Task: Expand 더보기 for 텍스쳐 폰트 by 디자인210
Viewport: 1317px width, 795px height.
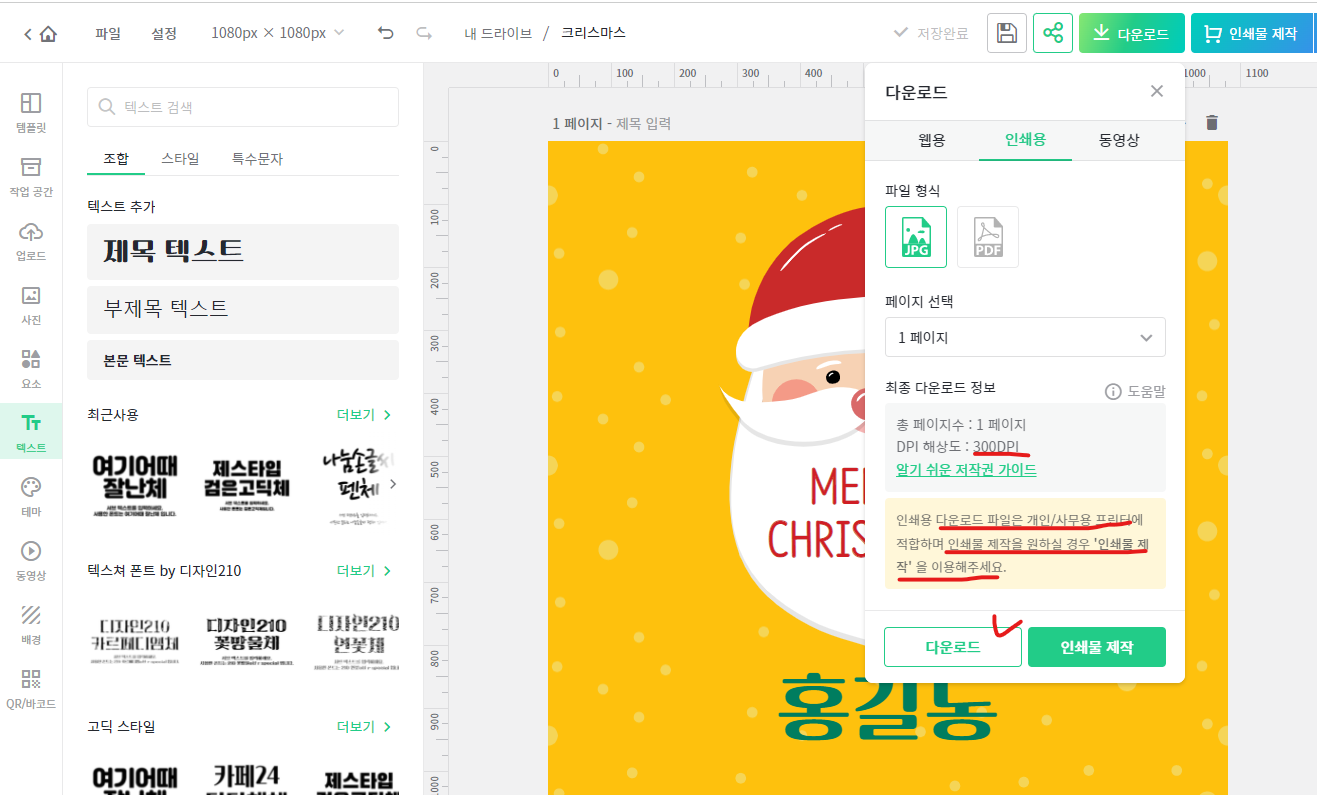Action: point(364,571)
